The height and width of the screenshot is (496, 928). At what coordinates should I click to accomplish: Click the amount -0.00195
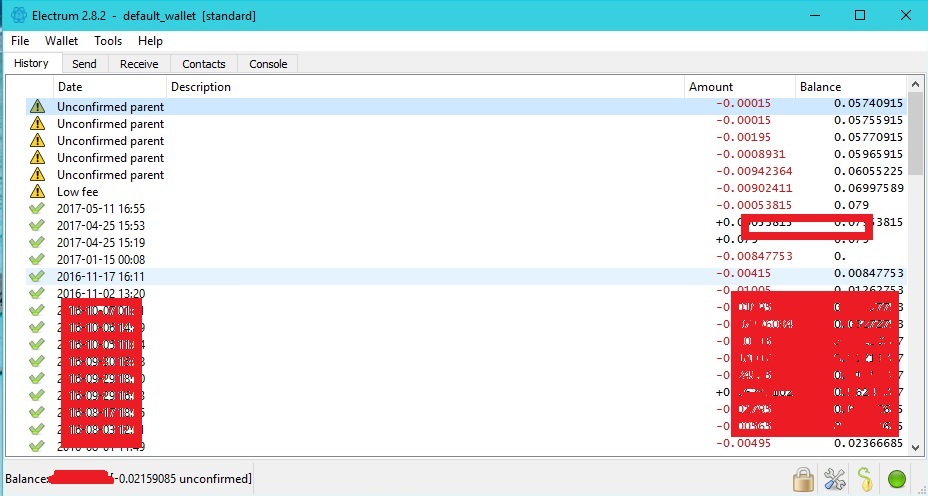click(743, 137)
